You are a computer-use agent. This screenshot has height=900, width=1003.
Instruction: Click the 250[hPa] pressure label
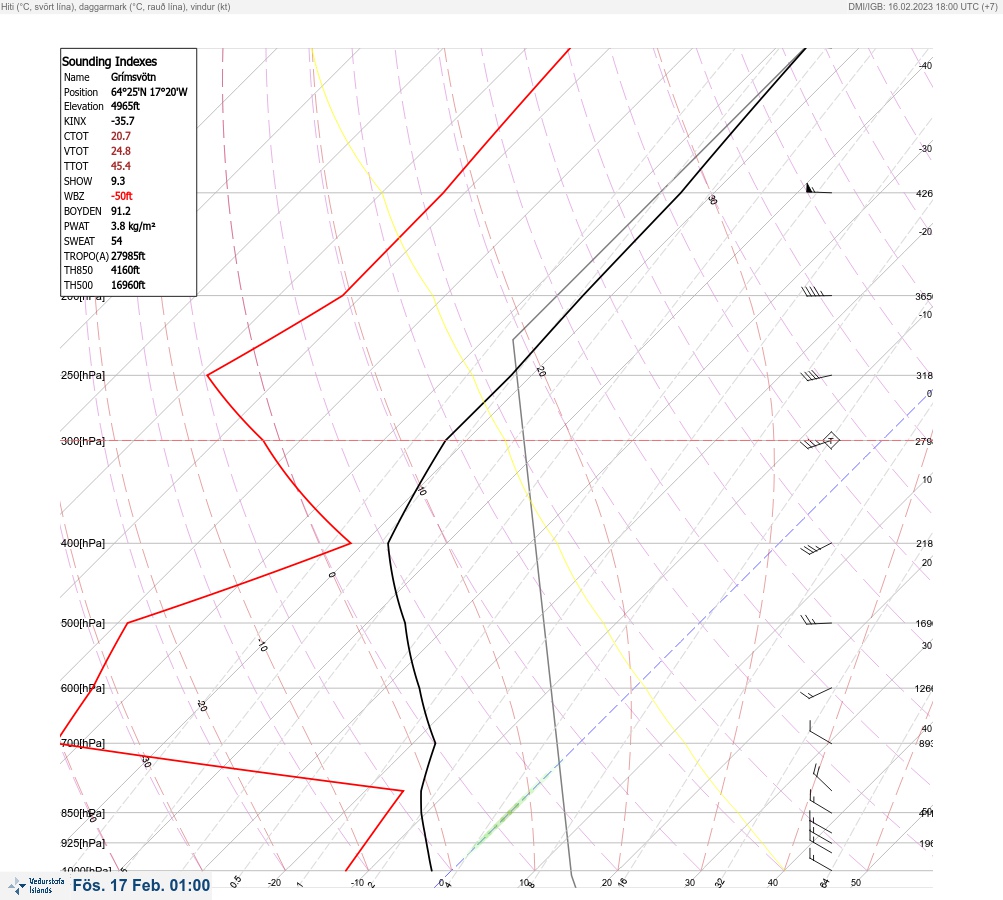(83, 375)
